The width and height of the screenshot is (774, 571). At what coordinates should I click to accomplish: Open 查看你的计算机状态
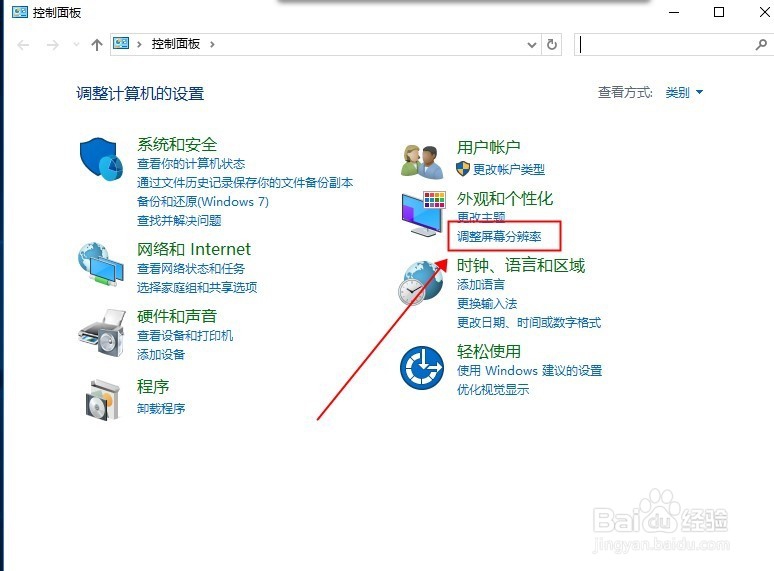[x=191, y=163]
